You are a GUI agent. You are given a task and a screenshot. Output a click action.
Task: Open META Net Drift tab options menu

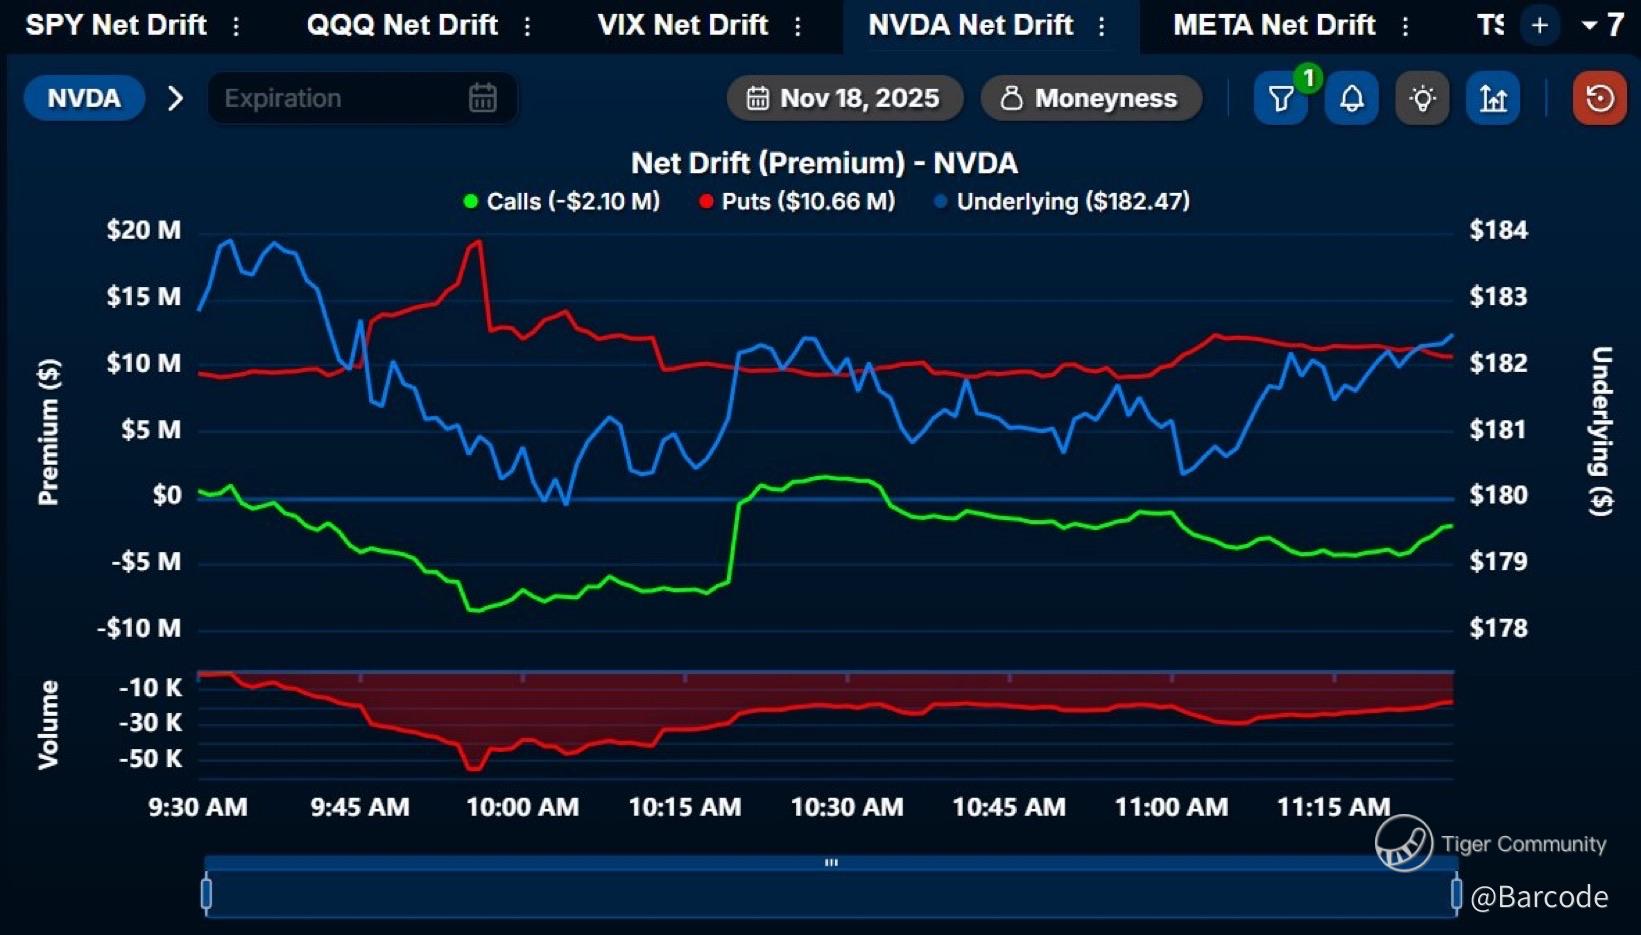coord(1406,26)
